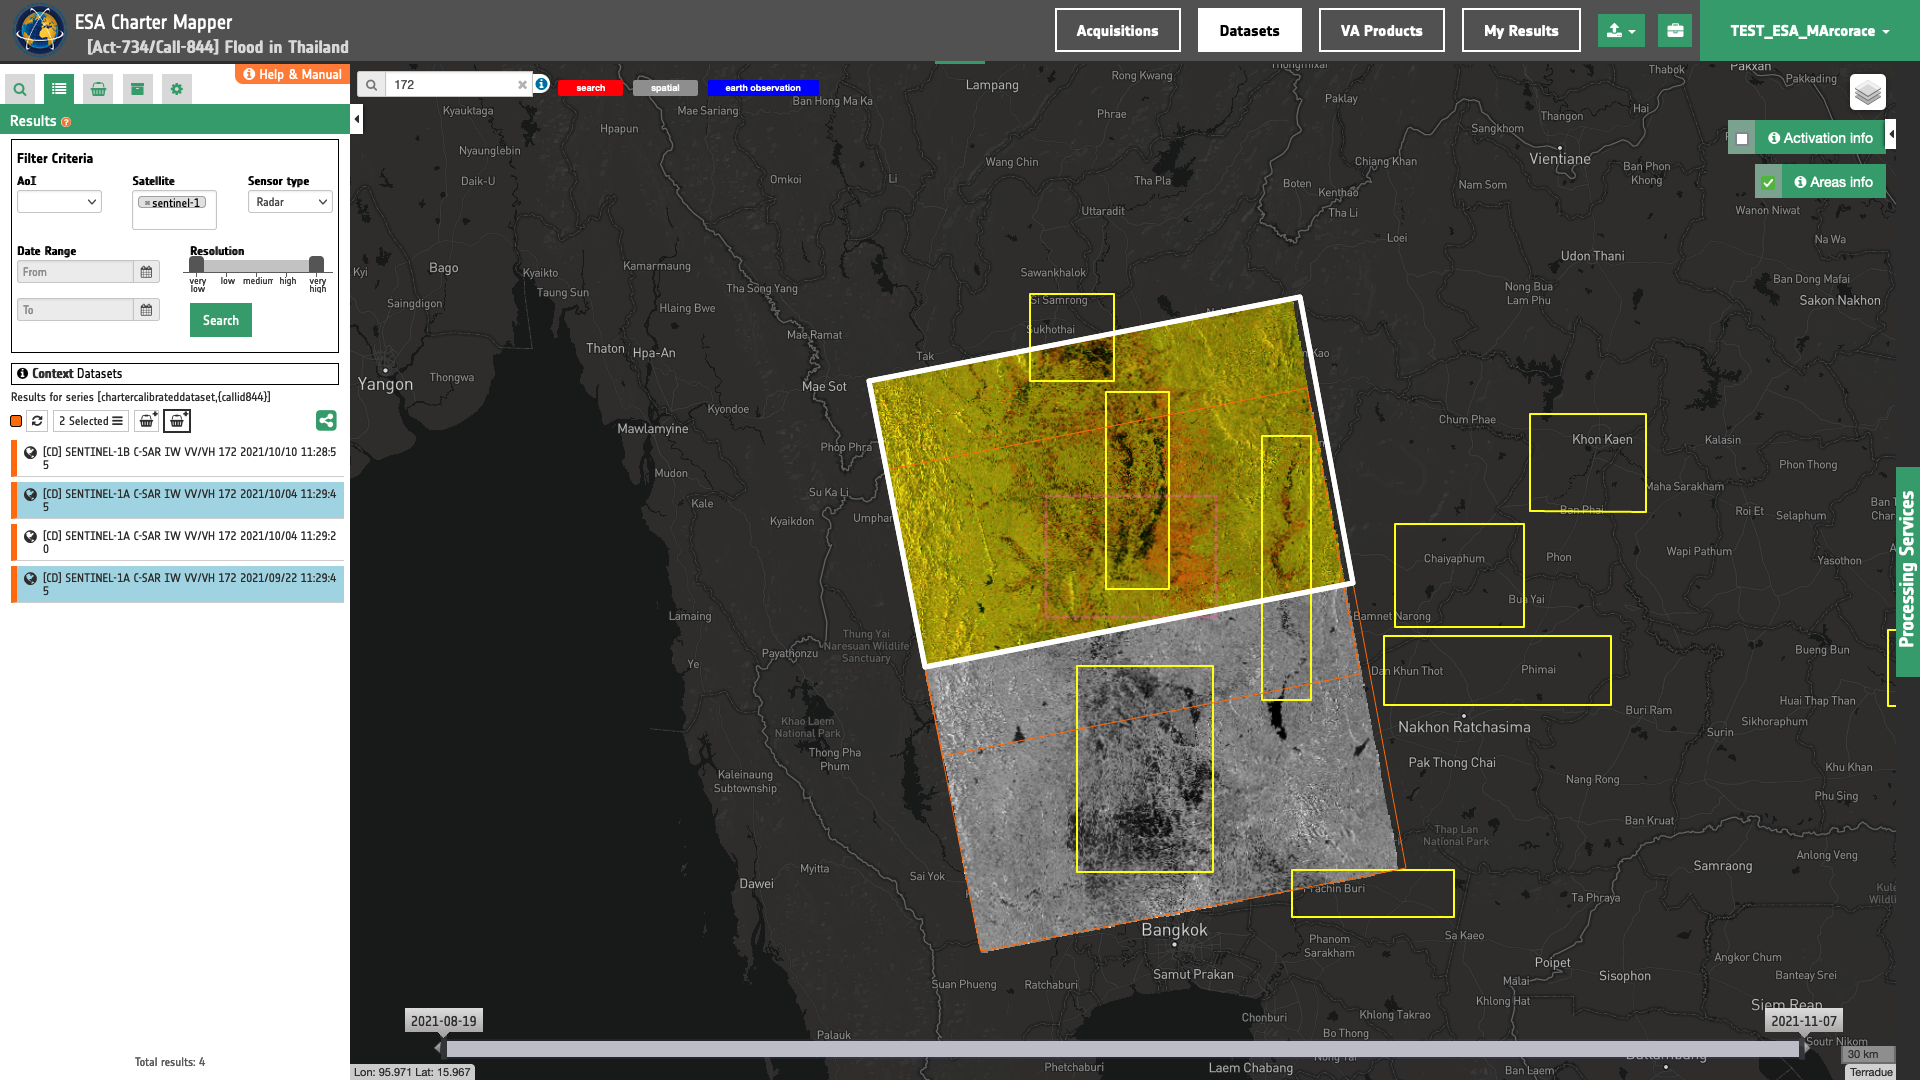Click the magnifier icon in map search bar
The width and height of the screenshot is (1920, 1080).
[x=371, y=85]
